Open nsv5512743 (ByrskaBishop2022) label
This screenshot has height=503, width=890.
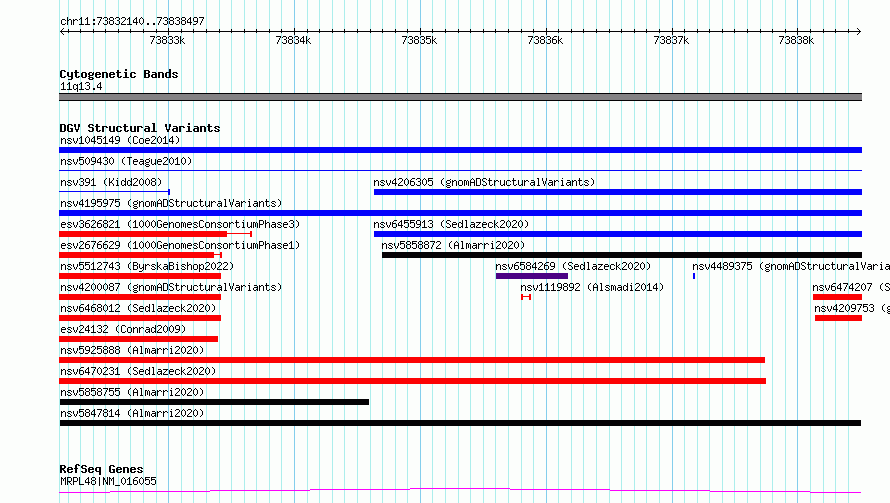[147, 266]
